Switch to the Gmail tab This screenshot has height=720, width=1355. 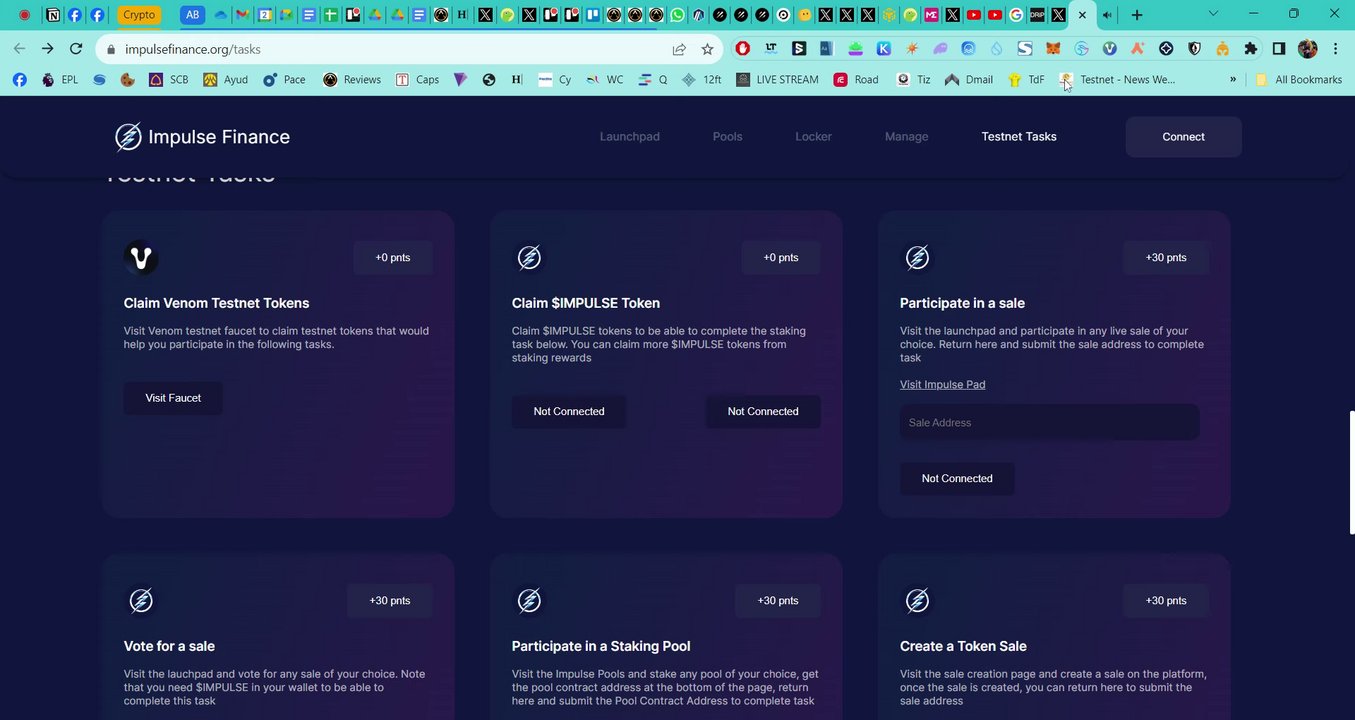click(x=242, y=15)
